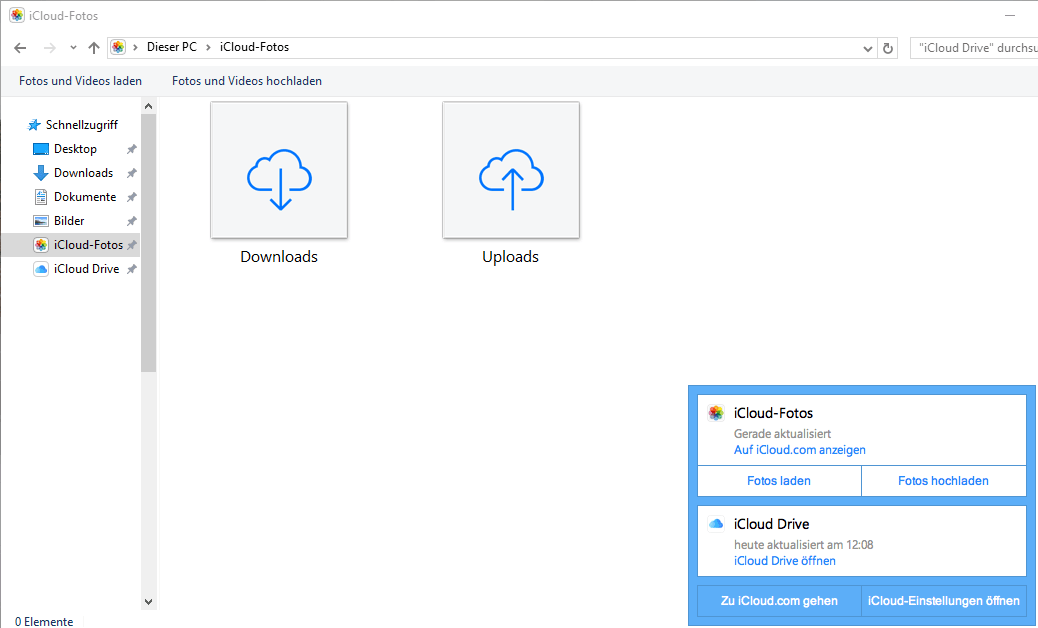Click the iCloud Drive cloud icon in popup
Image resolution: width=1038 pixels, height=628 pixels.
tap(716, 523)
